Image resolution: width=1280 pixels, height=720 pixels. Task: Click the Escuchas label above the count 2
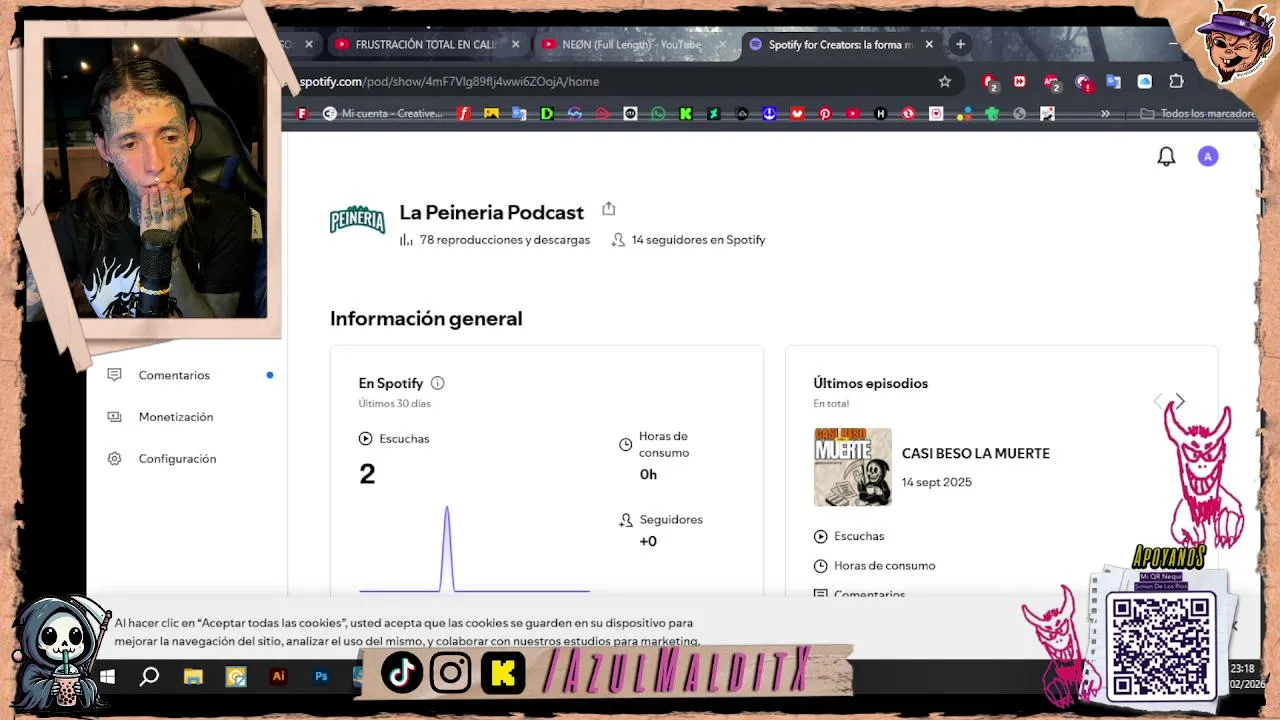pyautogui.click(x=404, y=439)
